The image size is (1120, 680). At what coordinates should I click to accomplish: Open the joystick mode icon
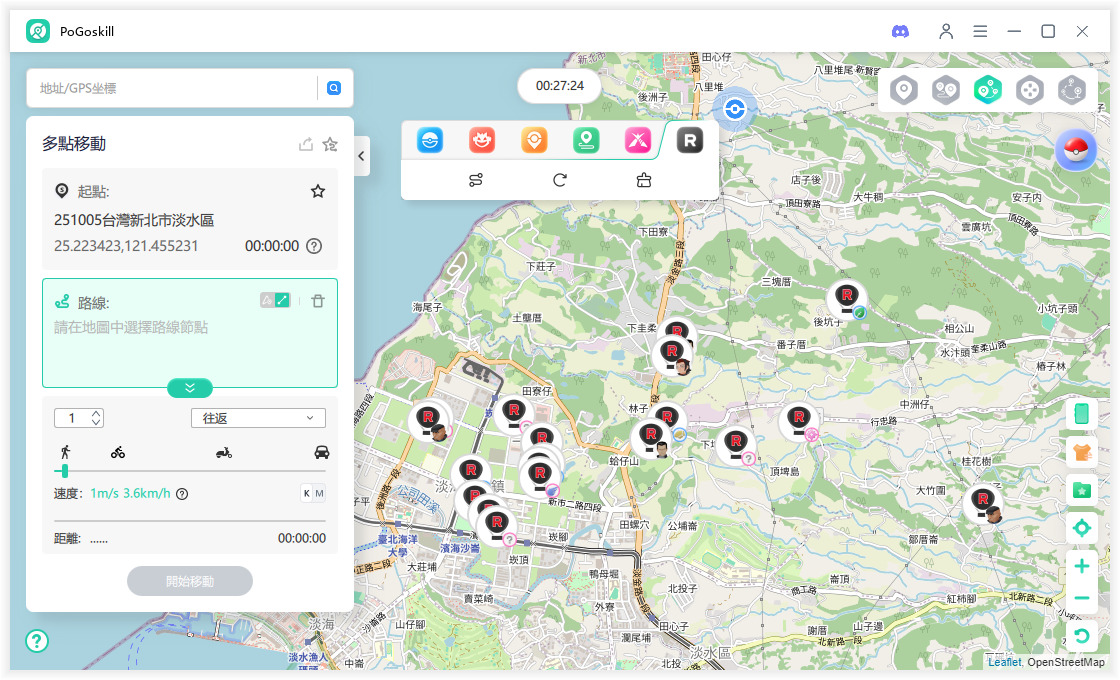coord(1030,90)
